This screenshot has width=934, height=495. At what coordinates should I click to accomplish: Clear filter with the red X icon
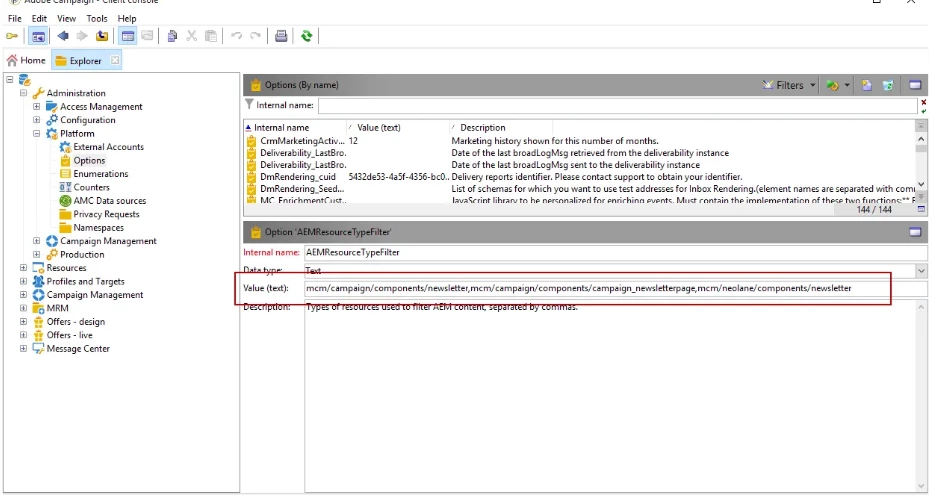pyautogui.click(x=924, y=102)
